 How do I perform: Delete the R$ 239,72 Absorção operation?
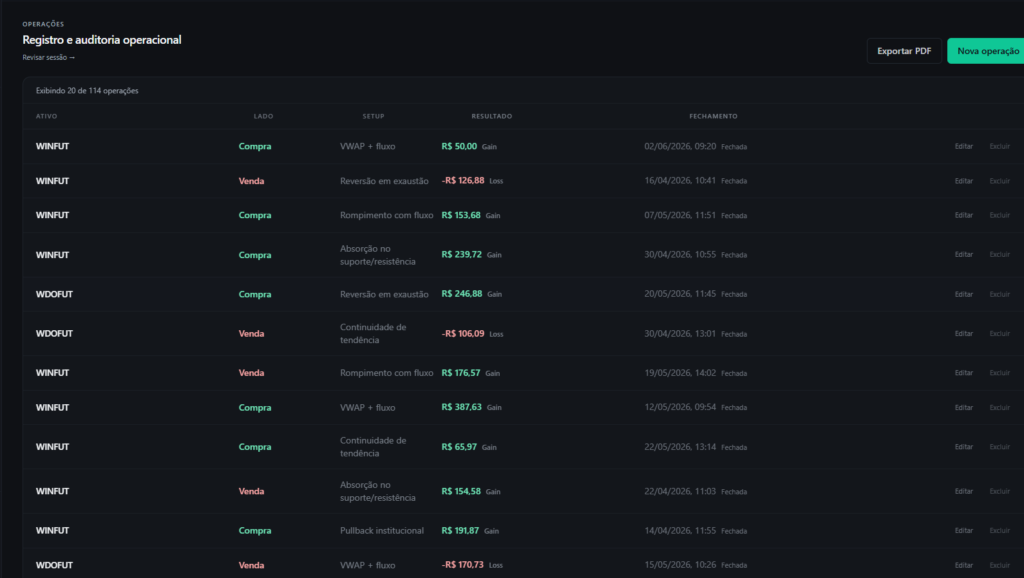click(999, 254)
